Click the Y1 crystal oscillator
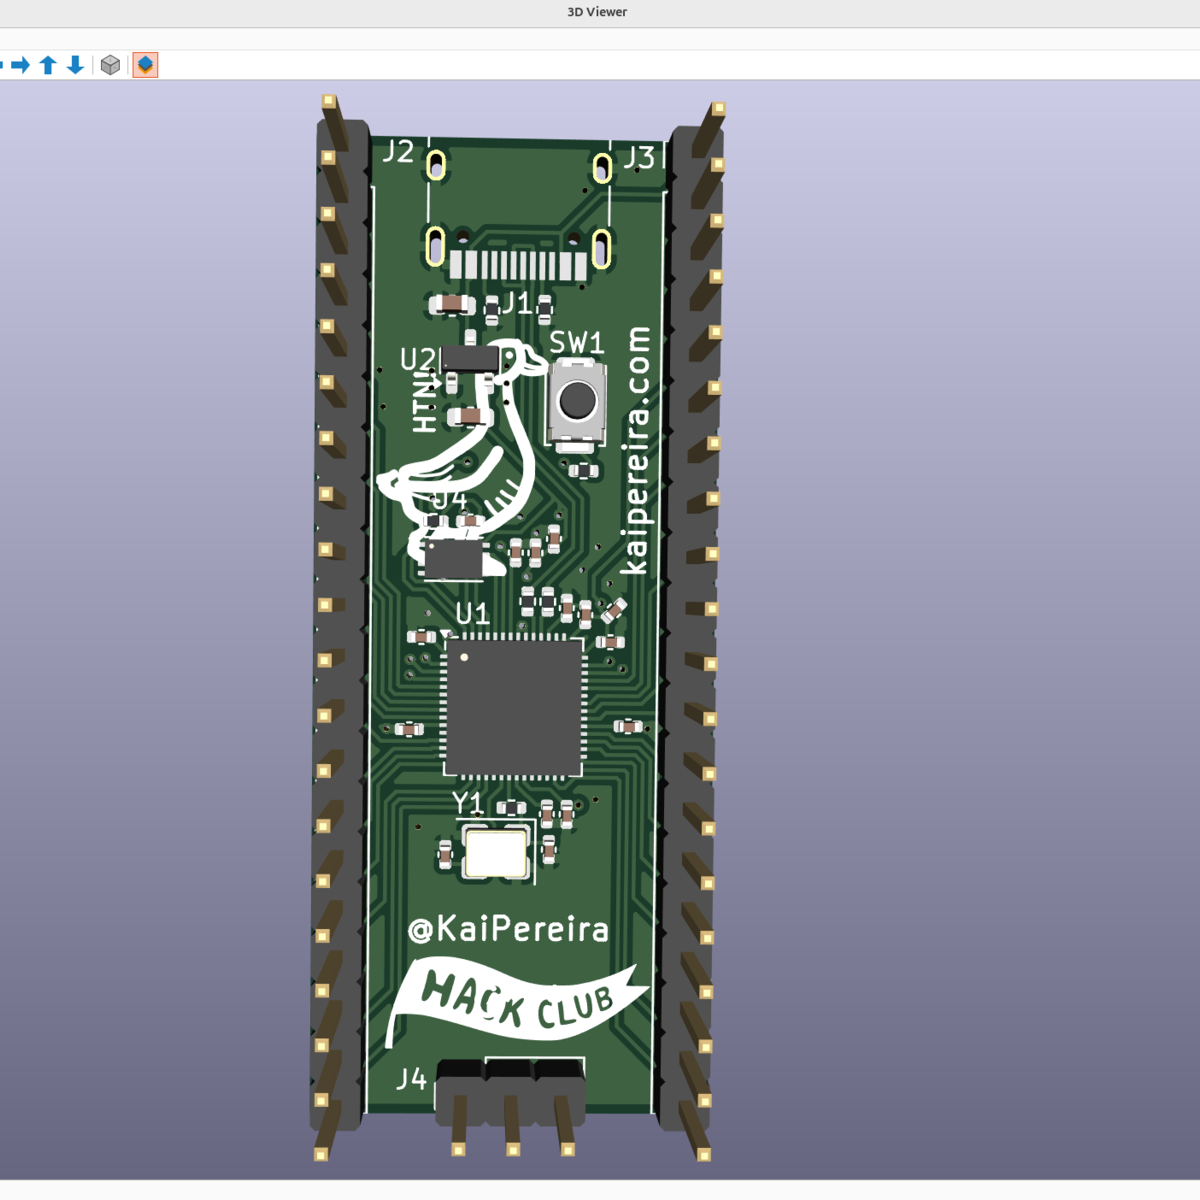 (x=495, y=853)
